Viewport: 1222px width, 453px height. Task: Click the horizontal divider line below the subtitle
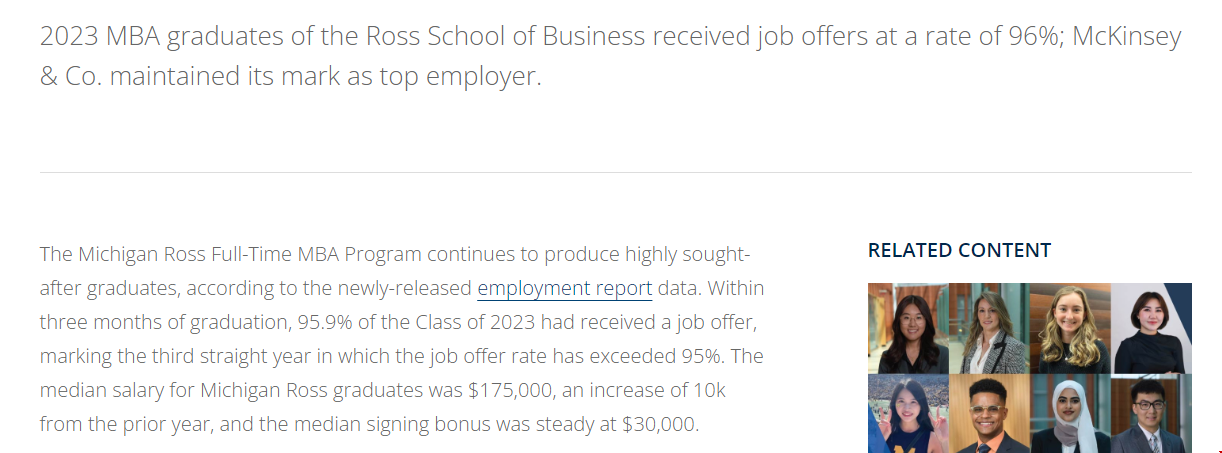pos(616,172)
